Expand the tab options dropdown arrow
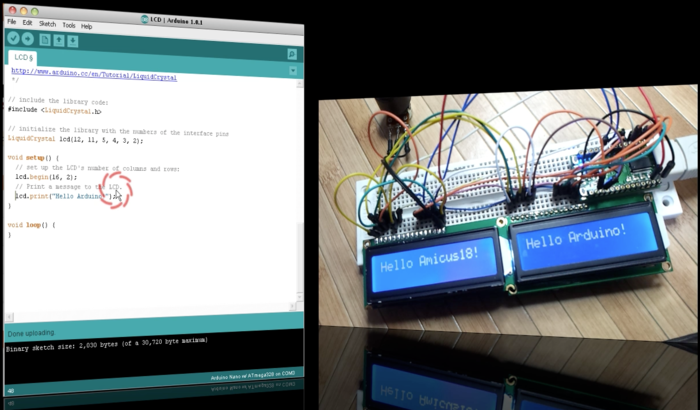Viewport: 700px width, 410px height. [293, 71]
